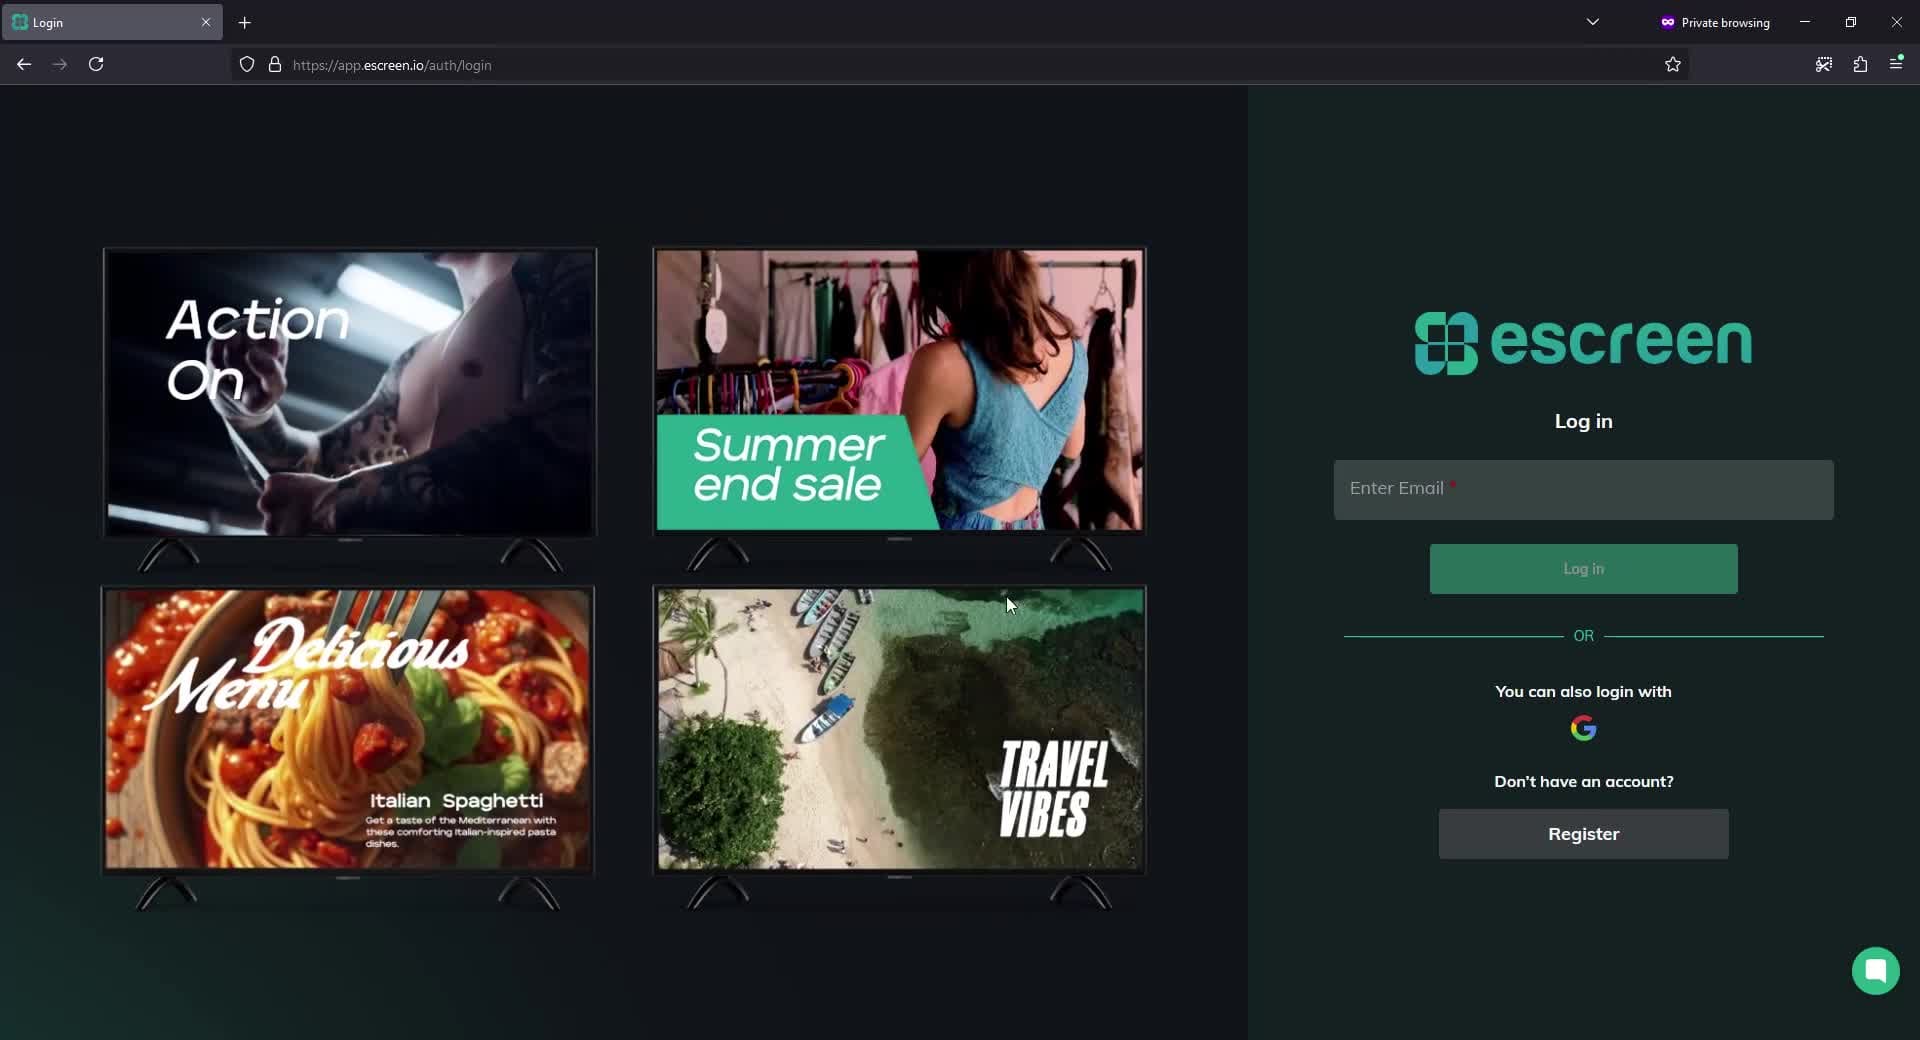Close the Login tab
The width and height of the screenshot is (1920, 1040).
click(206, 22)
